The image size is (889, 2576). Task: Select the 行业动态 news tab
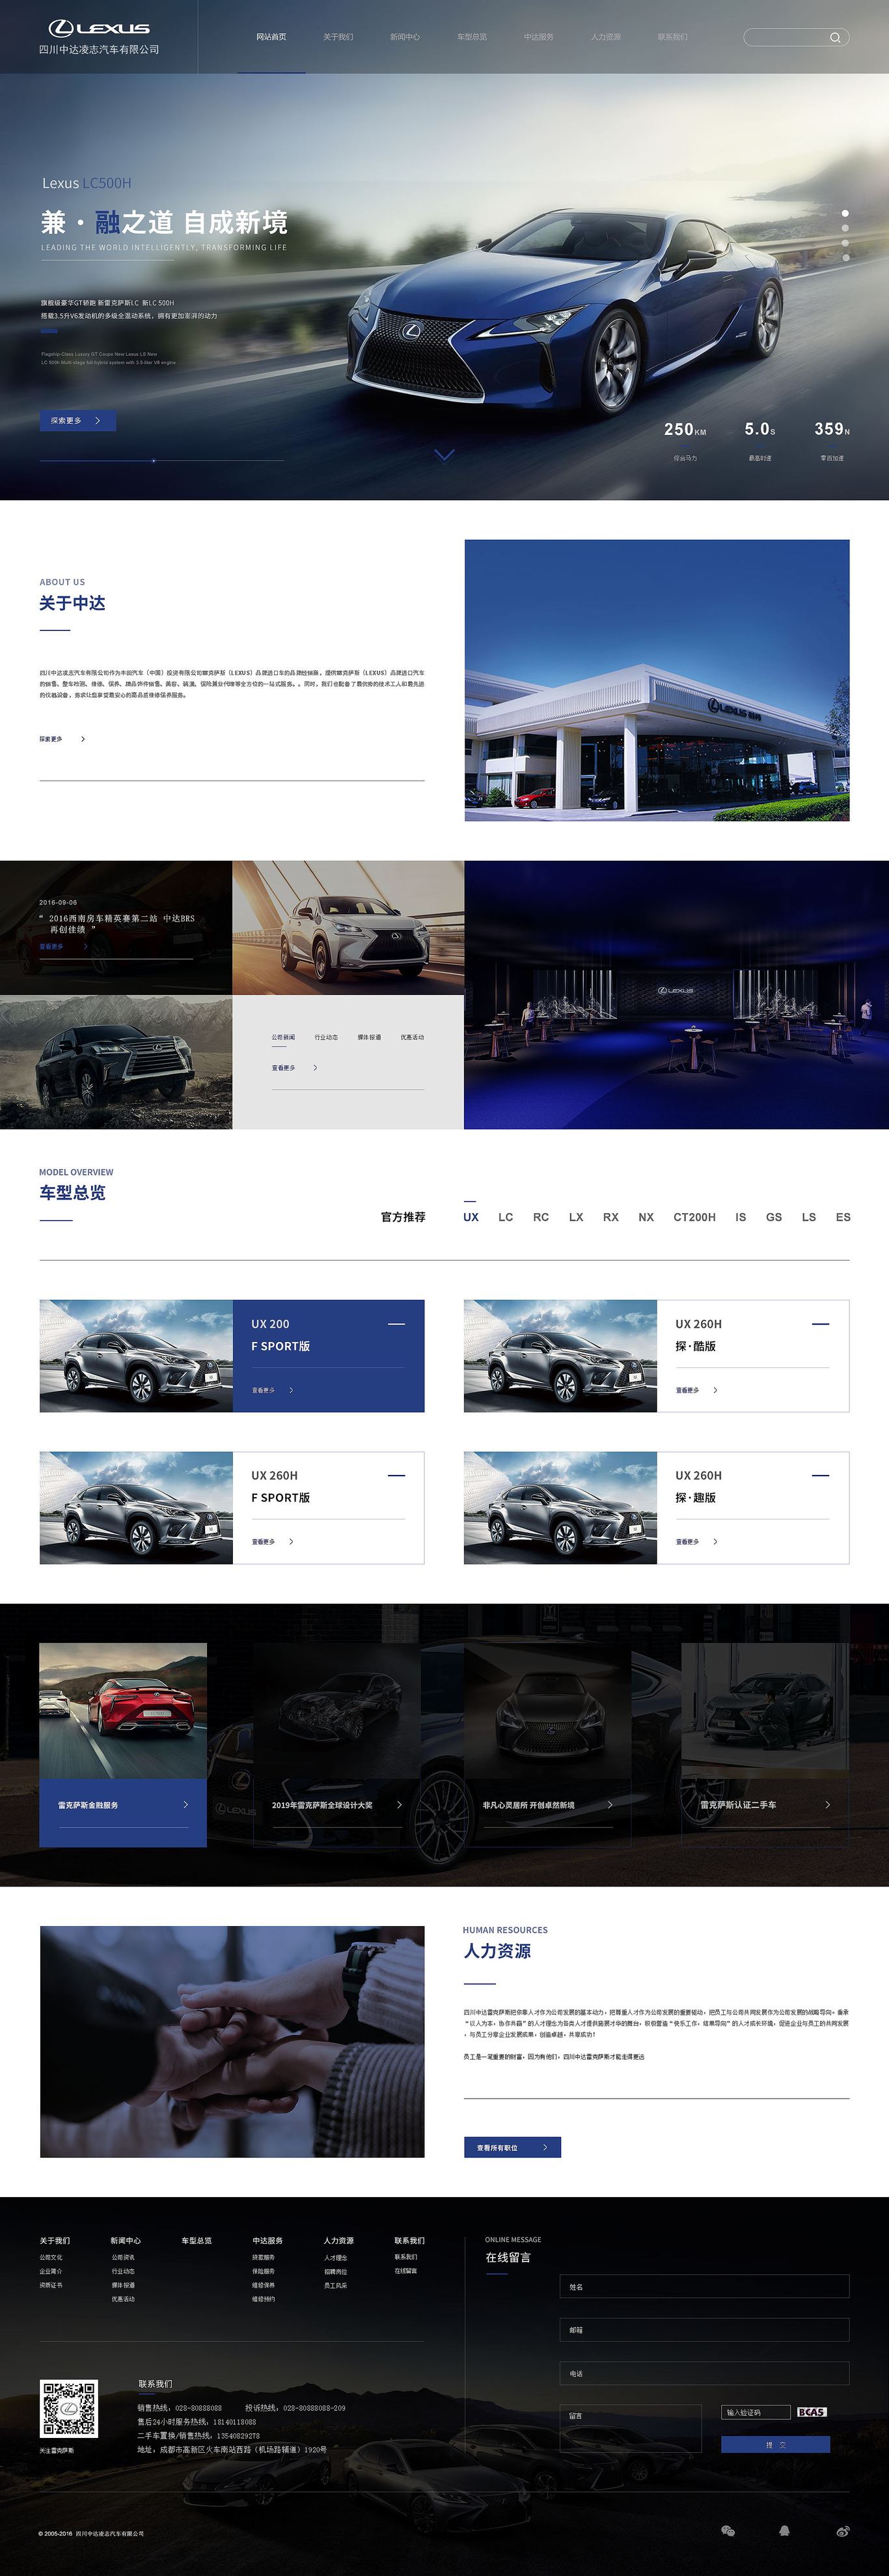tap(326, 1037)
